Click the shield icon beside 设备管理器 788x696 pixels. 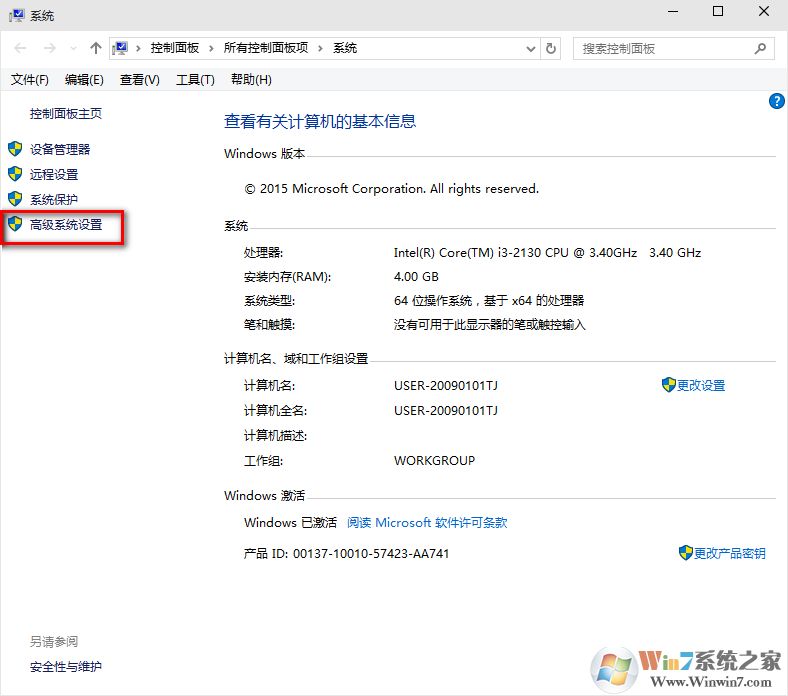pyautogui.click(x=15, y=149)
